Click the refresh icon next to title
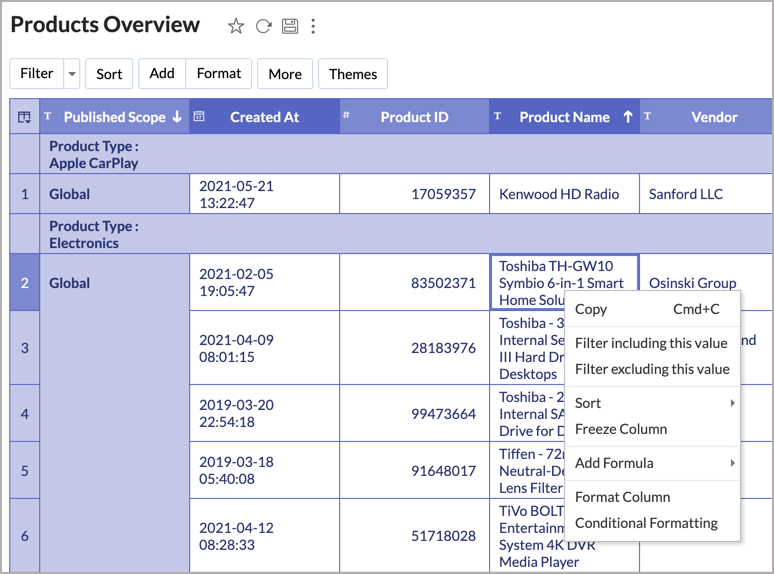 point(263,27)
